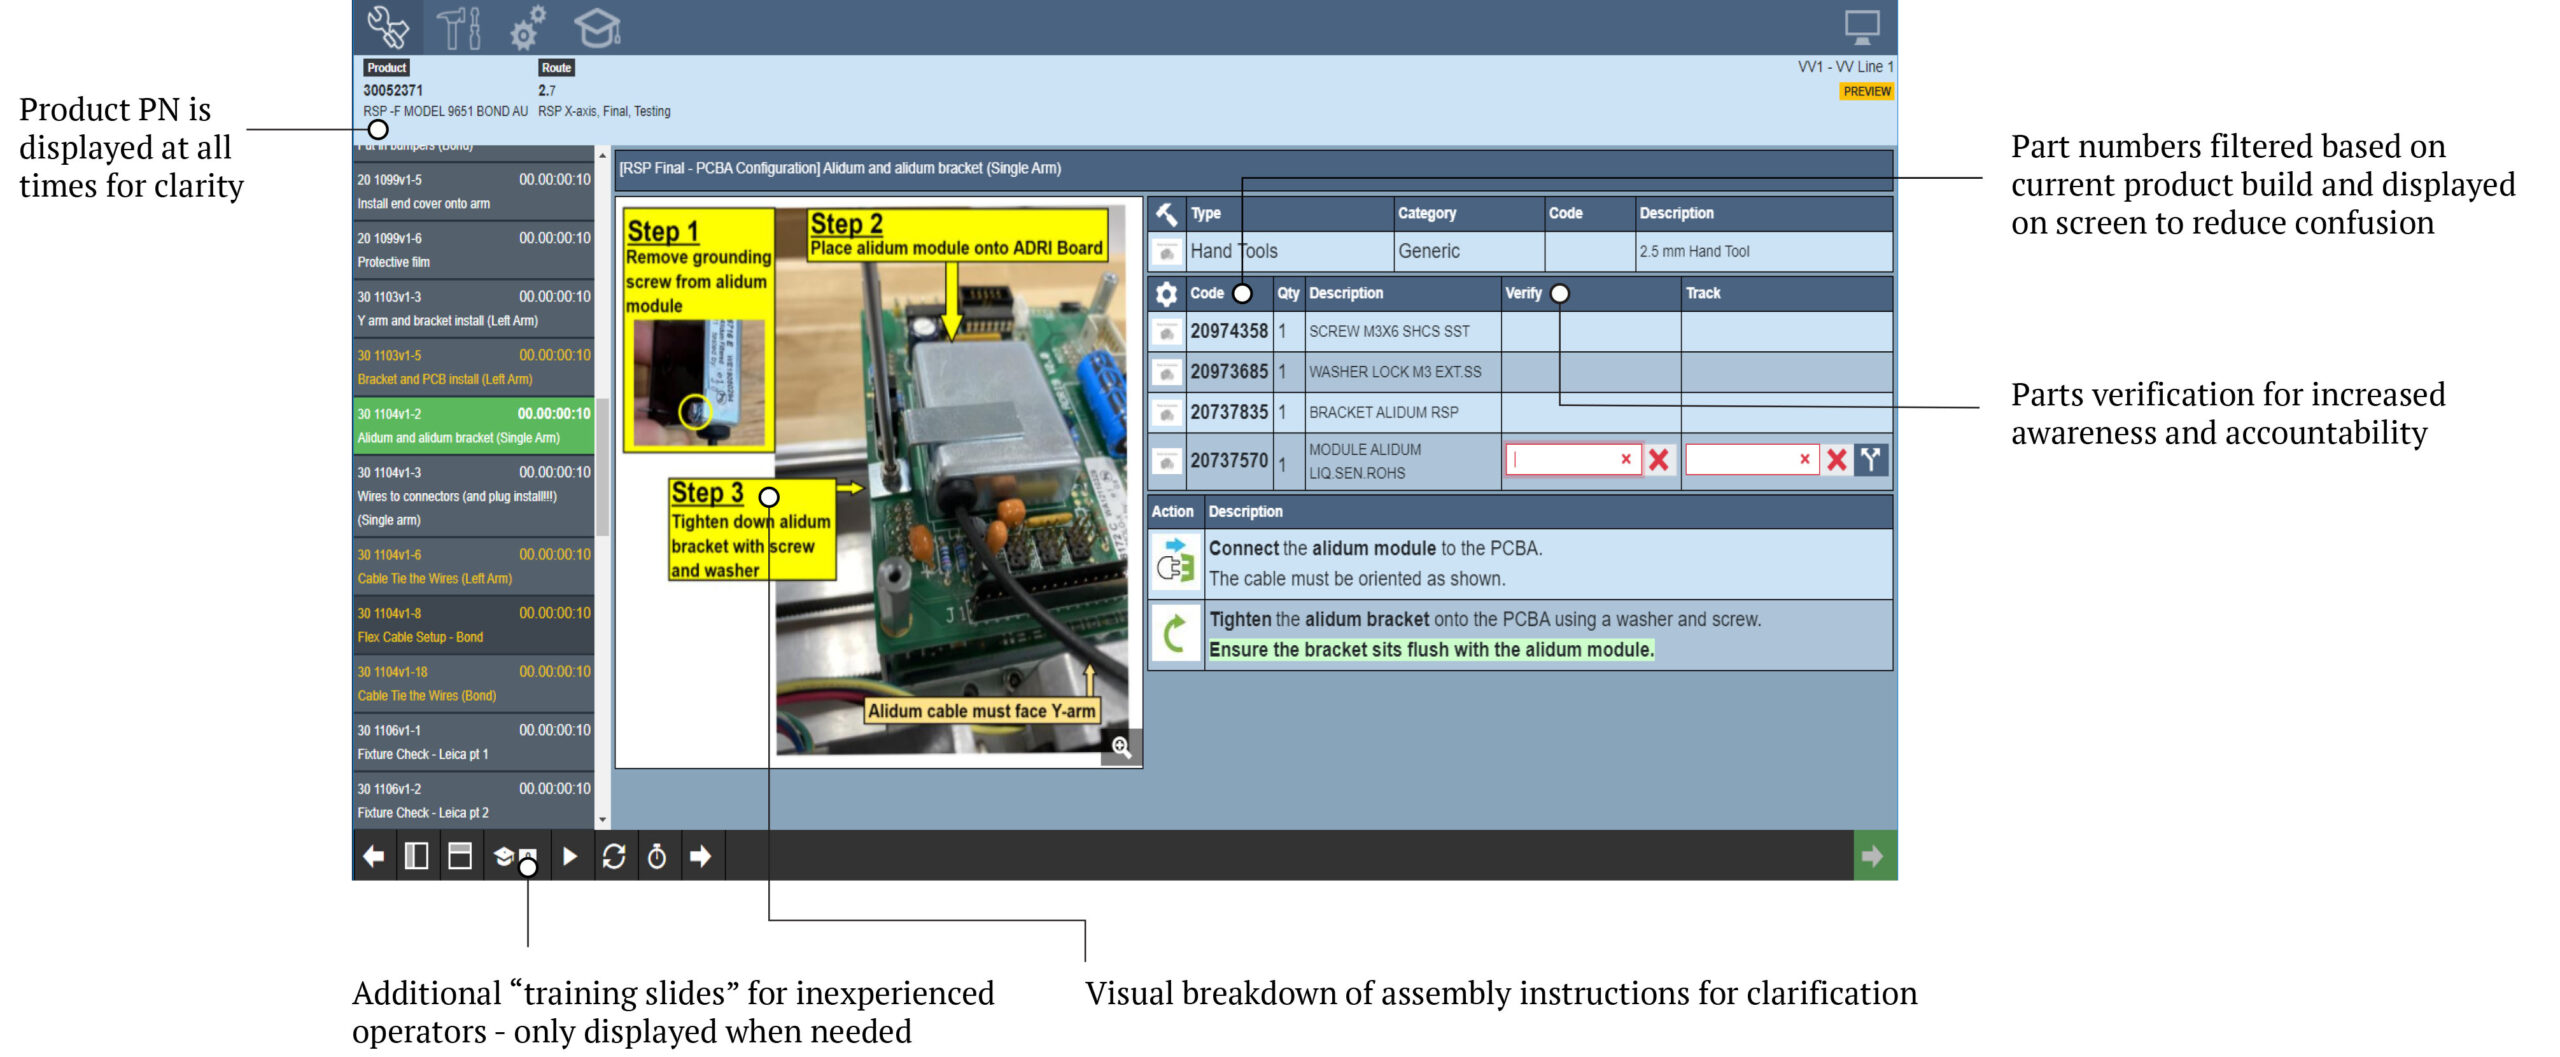Click the stopwatch timer icon
Viewport: 2560px width, 1057px height.
tap(657, 856)
